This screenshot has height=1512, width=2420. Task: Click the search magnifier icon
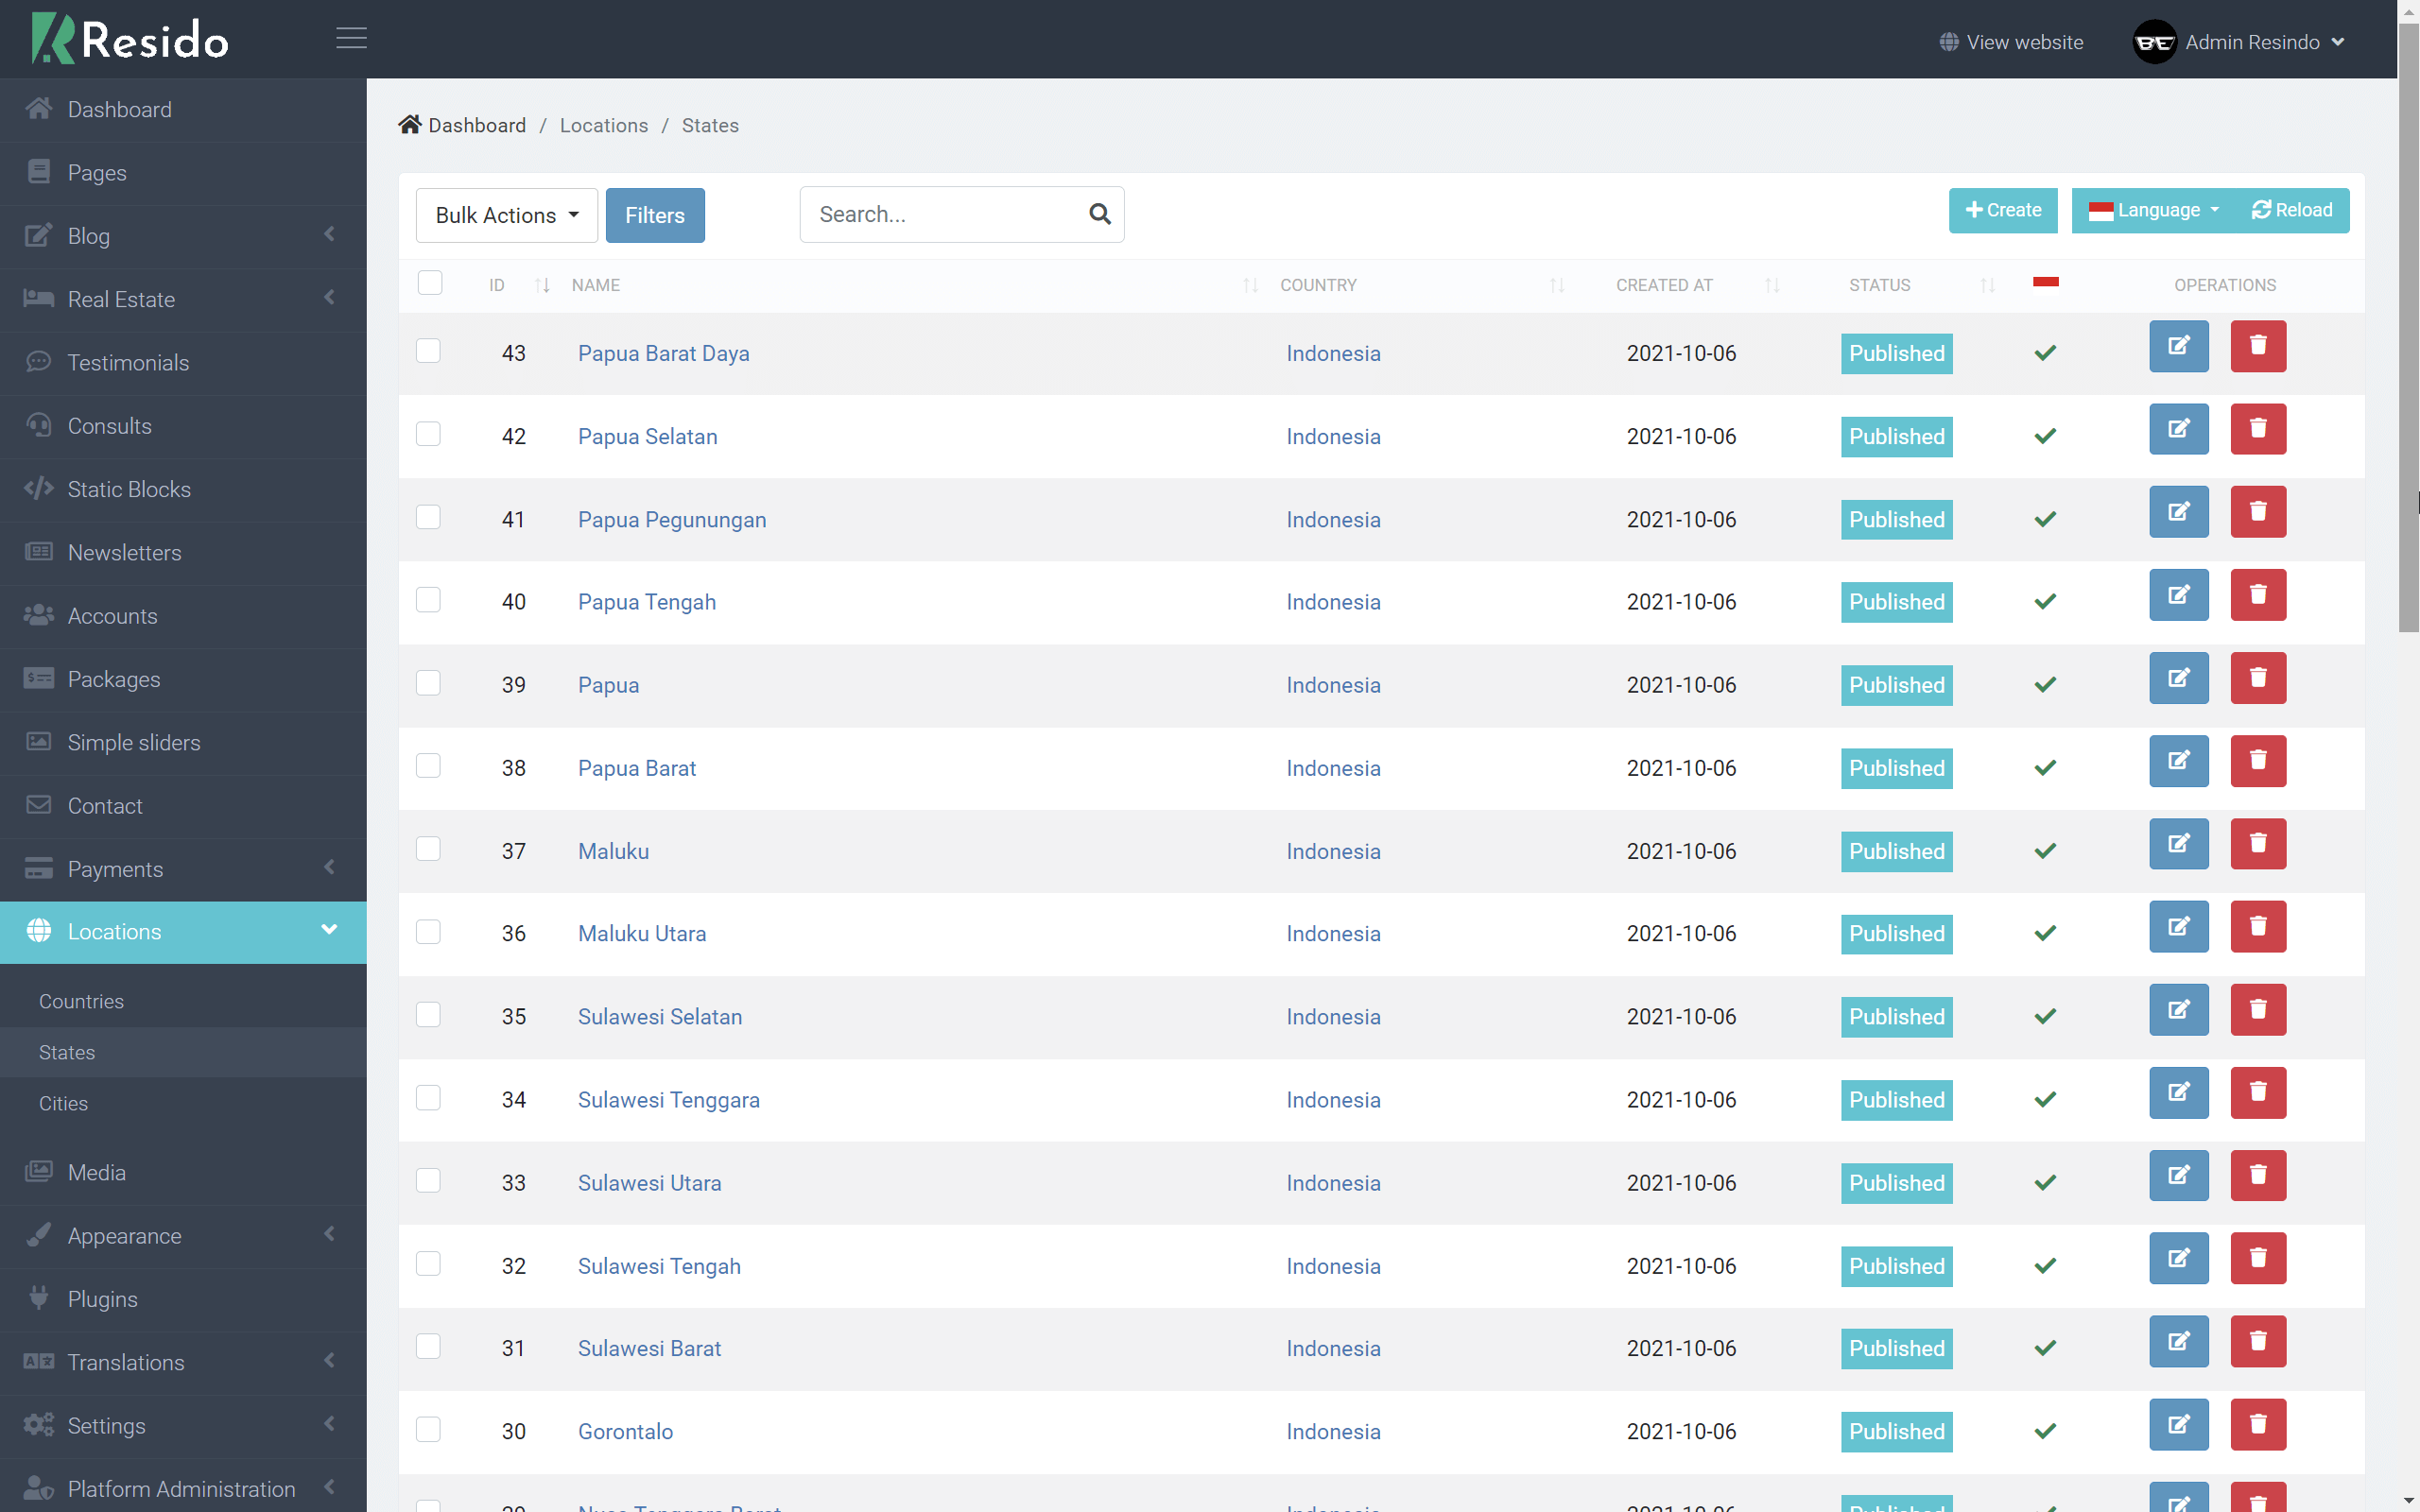tap(1099, 214)
